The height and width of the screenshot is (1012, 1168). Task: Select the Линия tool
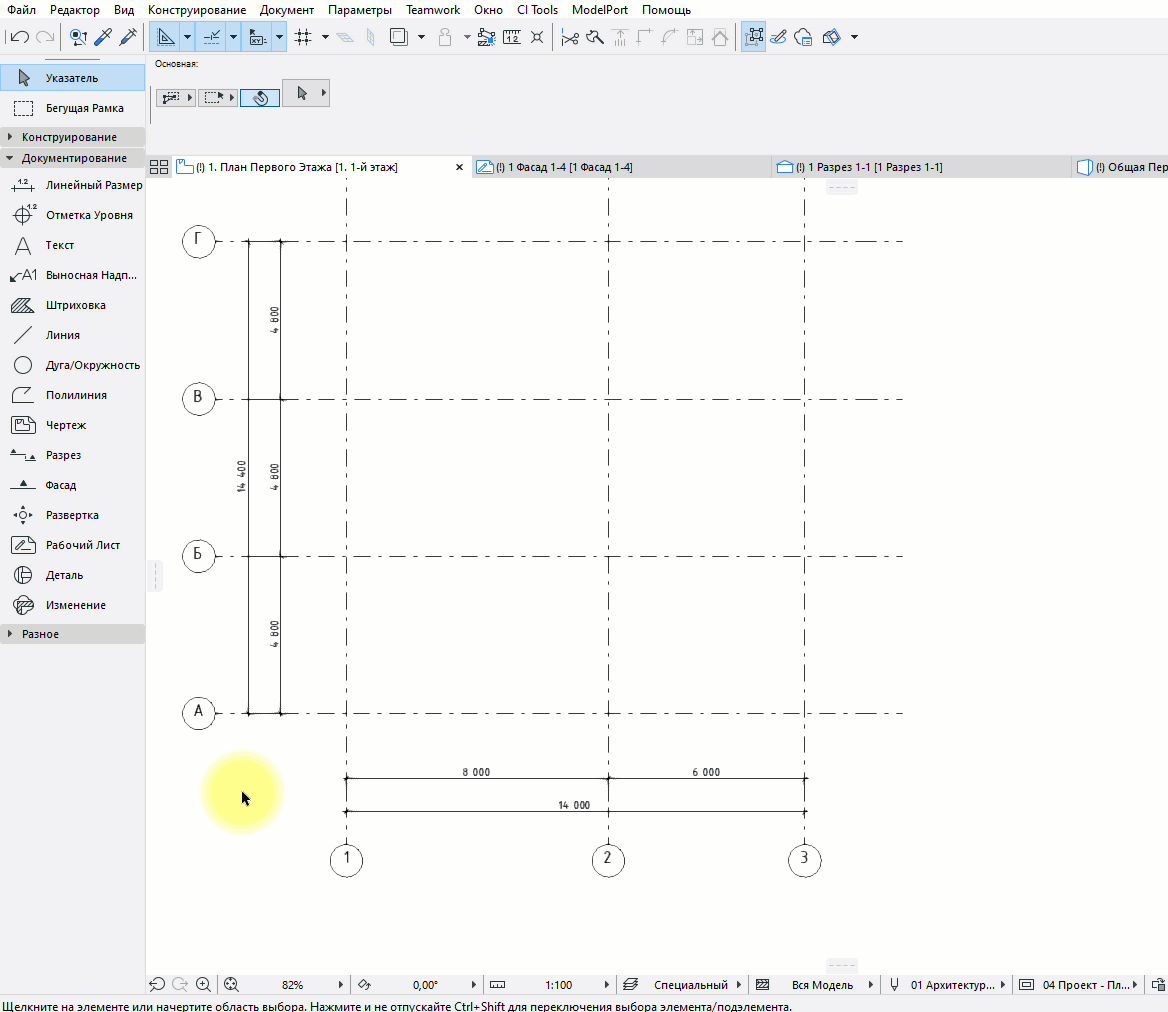click(72, 335)
